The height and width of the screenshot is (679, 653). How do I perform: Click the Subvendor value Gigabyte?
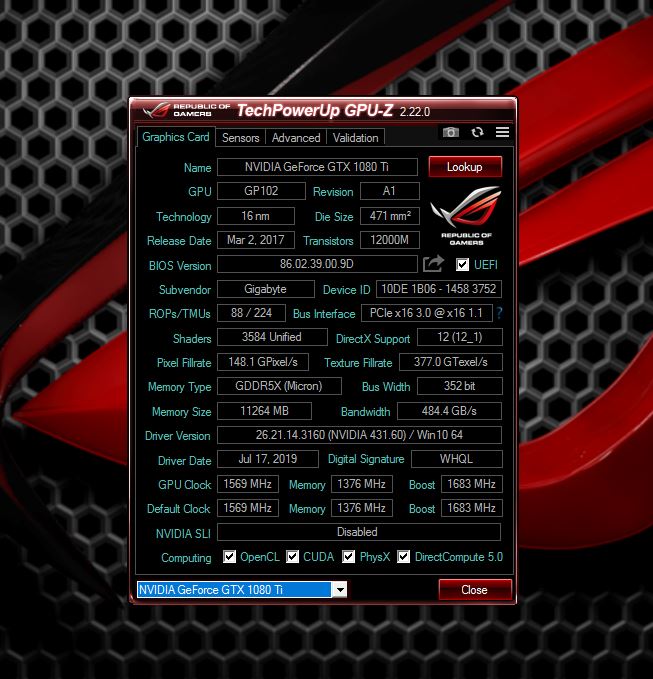click(265, 289)
